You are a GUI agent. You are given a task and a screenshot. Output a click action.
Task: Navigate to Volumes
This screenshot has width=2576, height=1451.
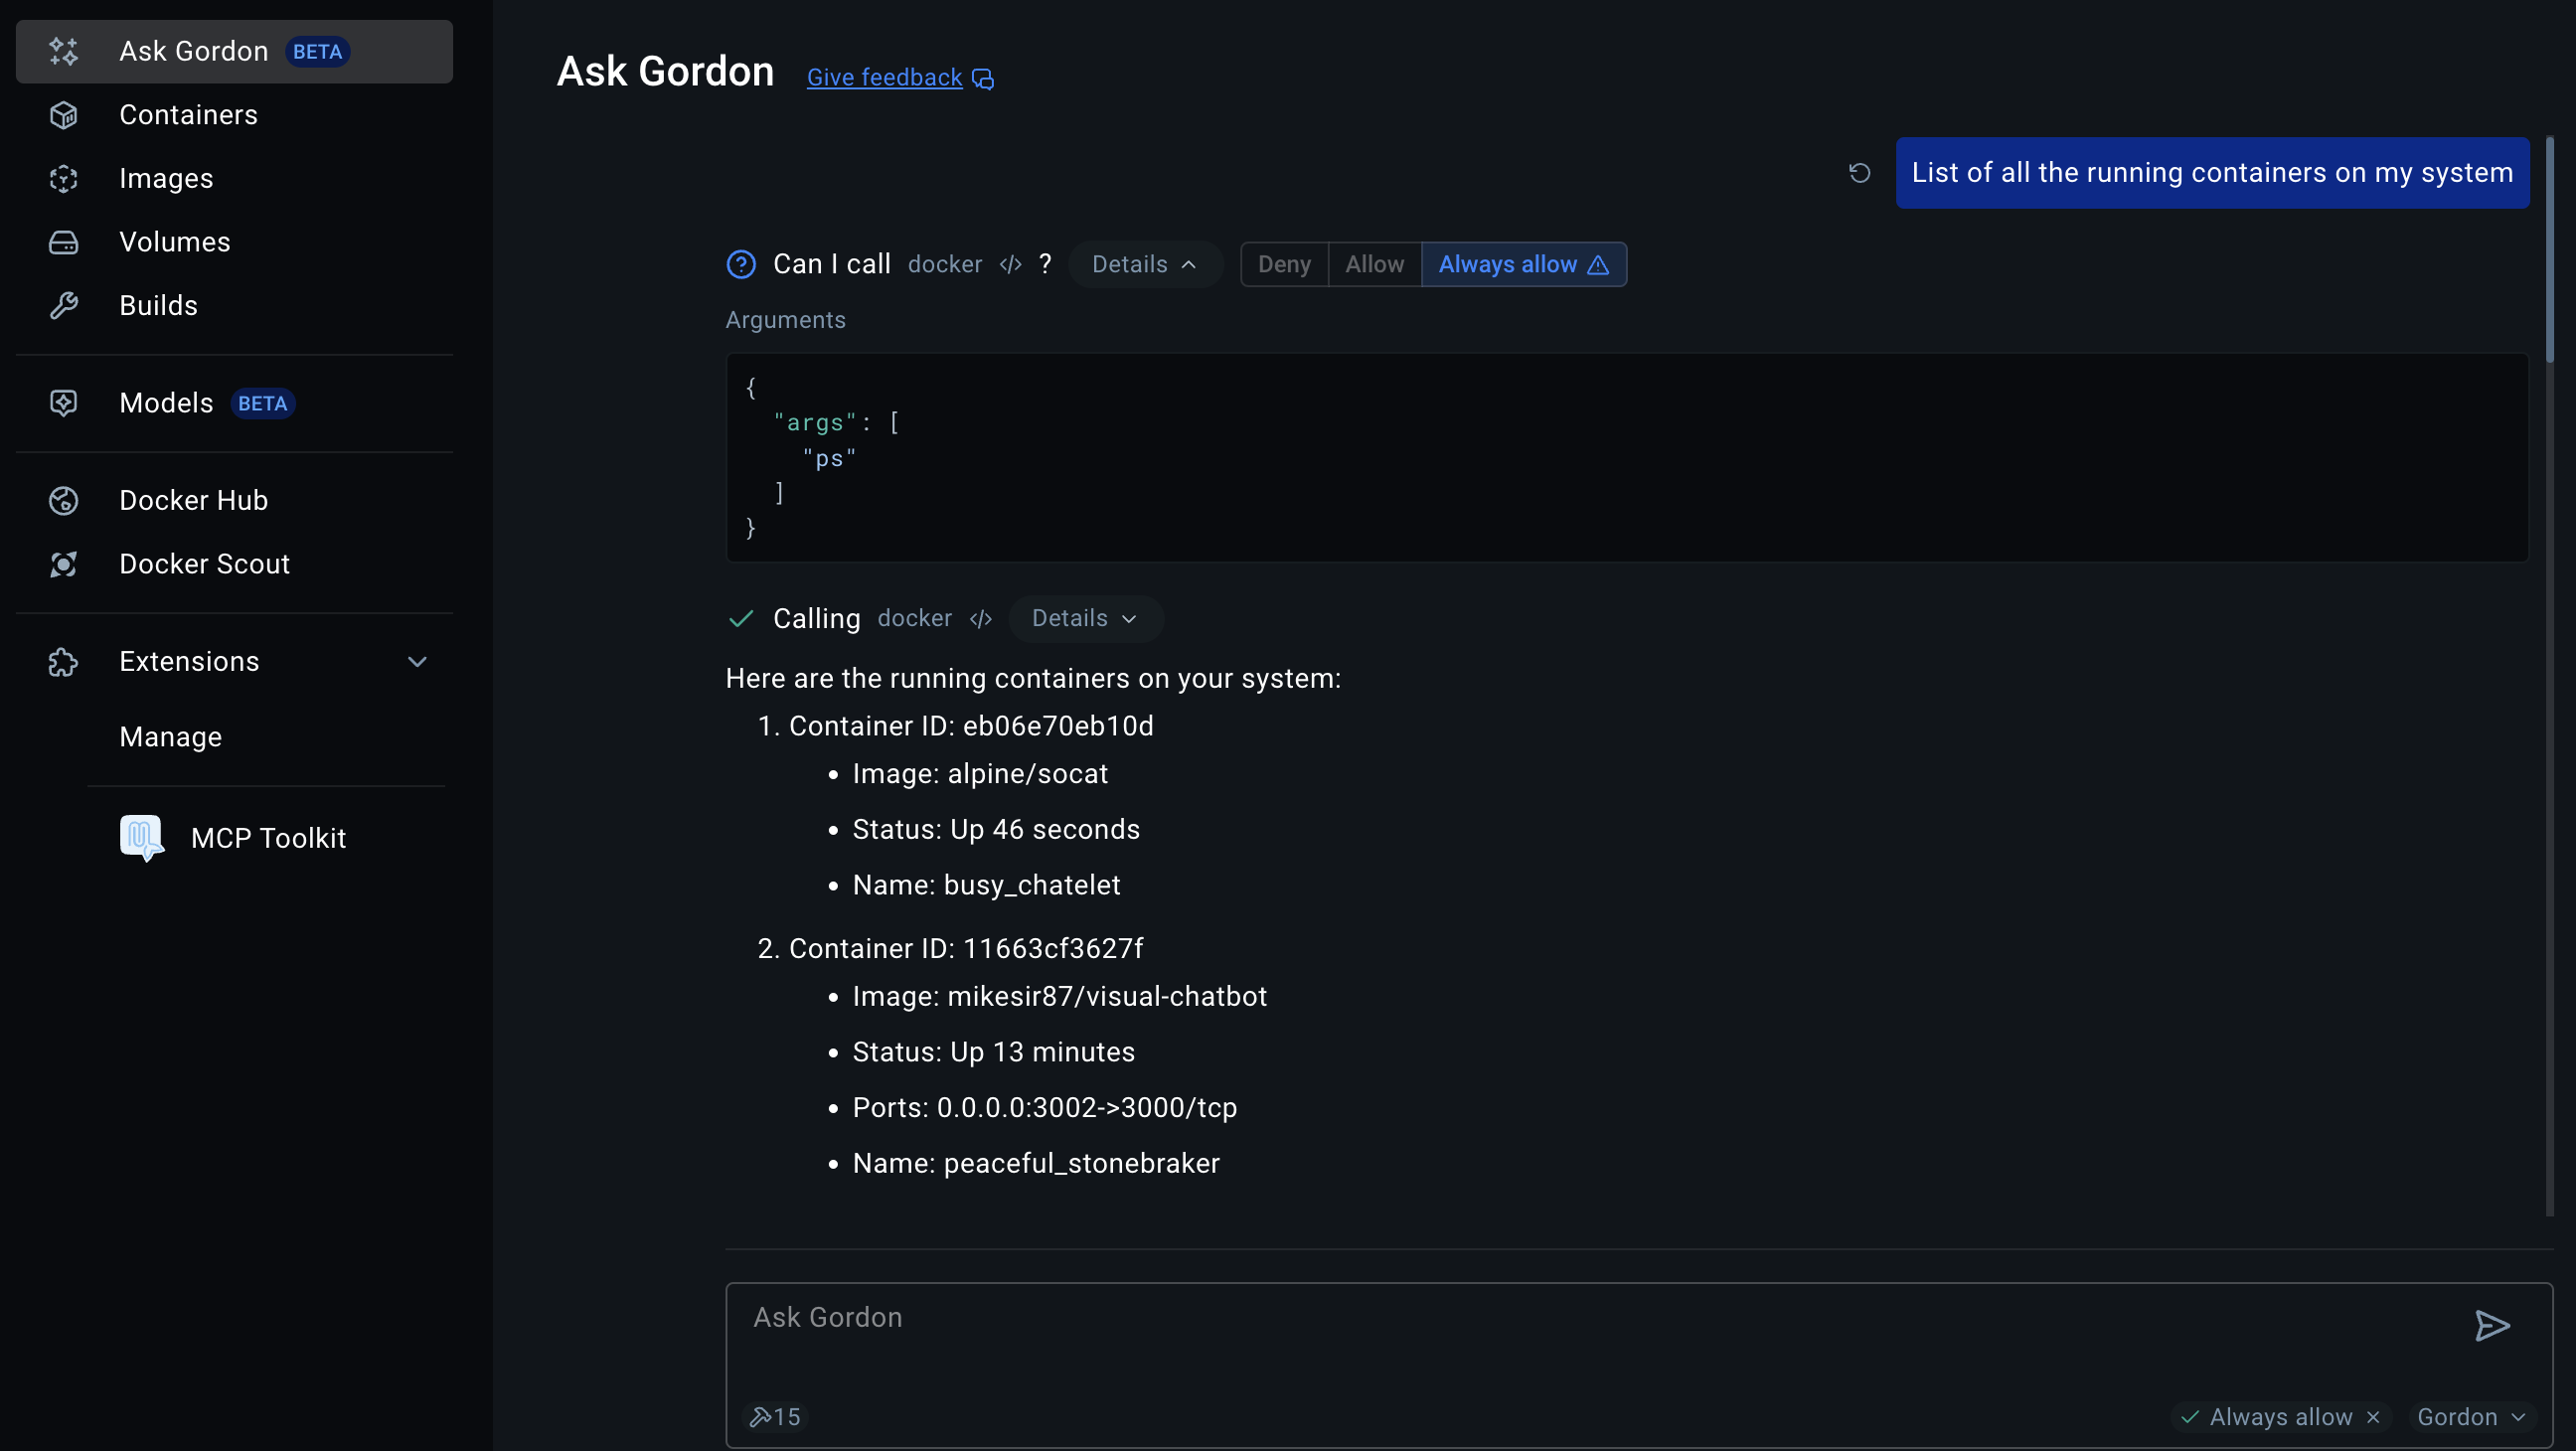(234, 242)
